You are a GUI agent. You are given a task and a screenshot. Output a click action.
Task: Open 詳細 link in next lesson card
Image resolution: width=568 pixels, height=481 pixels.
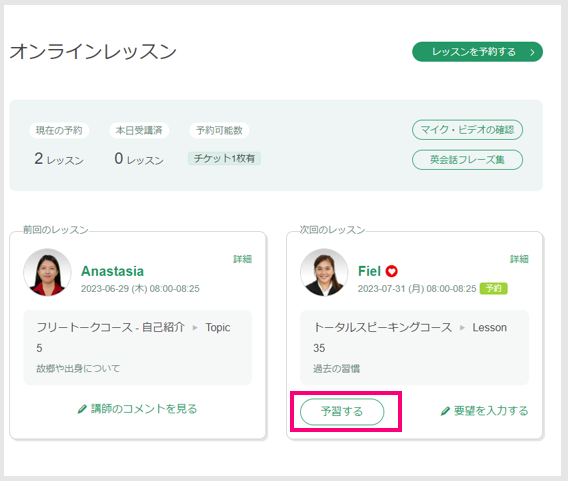click(x=519, y=259)
